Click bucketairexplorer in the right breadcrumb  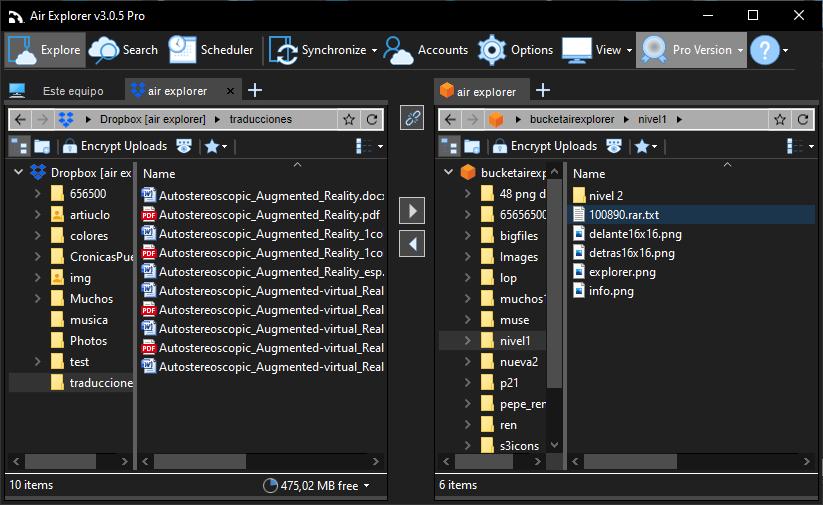(572, 119)
